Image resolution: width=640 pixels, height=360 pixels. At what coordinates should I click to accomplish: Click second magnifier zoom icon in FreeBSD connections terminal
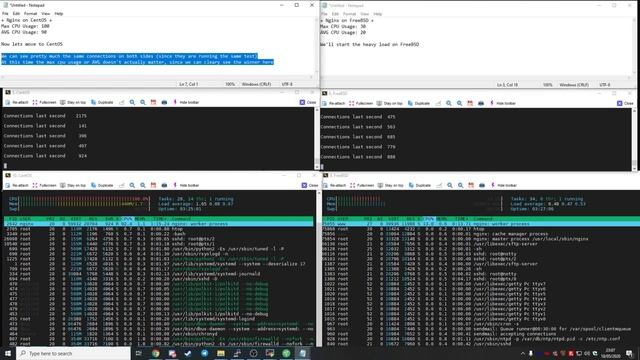coord(460,103)
